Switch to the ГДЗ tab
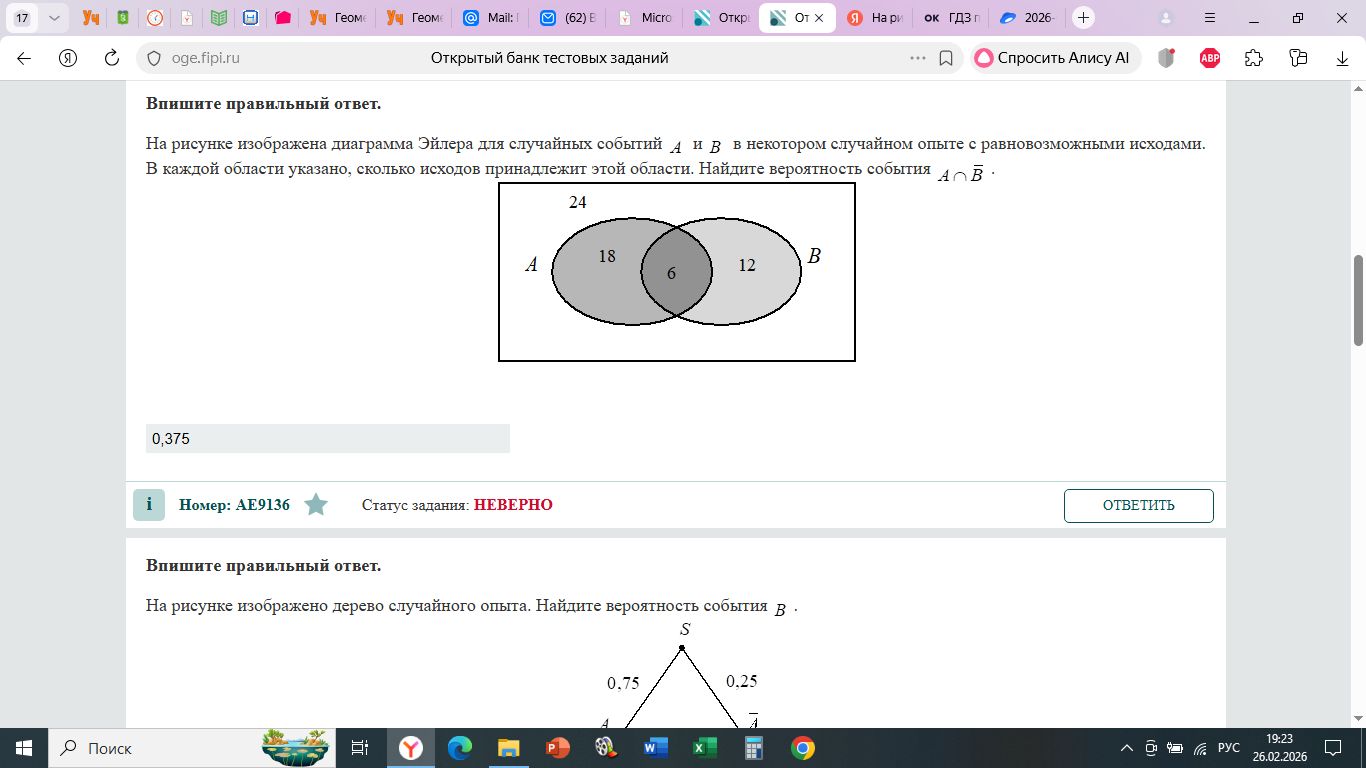1366x768 pixels. [952, 18]
